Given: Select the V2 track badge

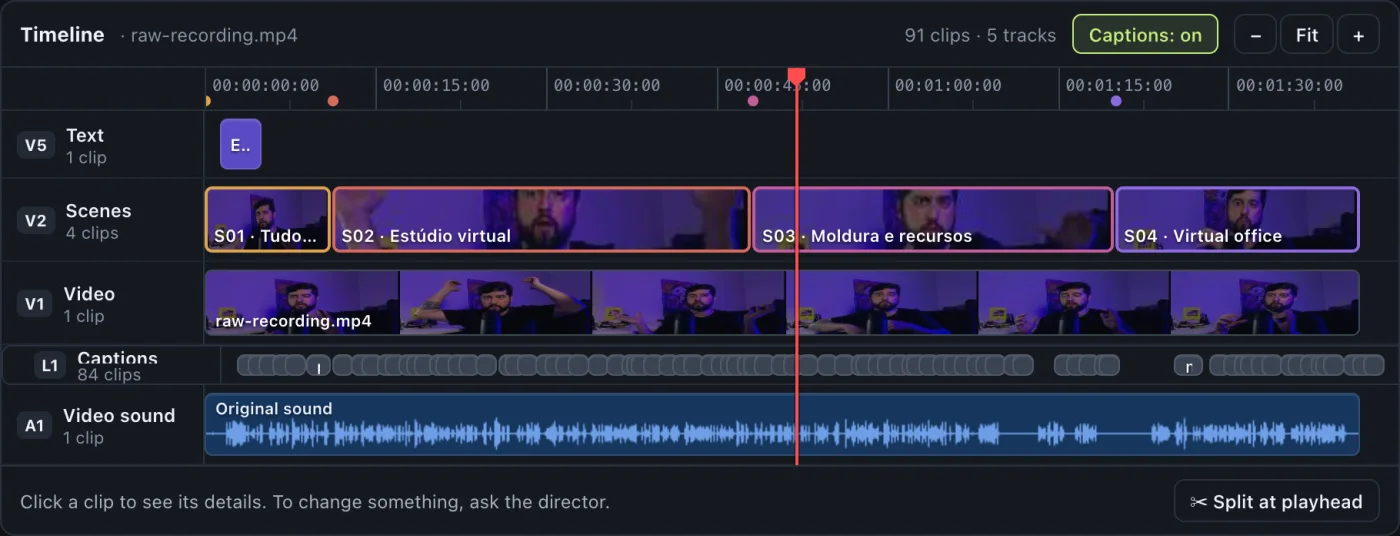Looking at the screenshot, I should click(35, 221).
